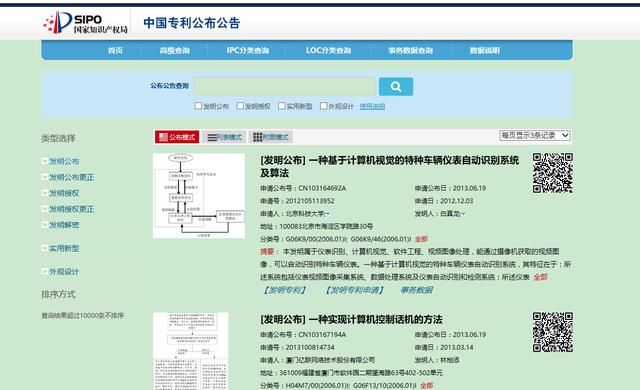Focus the 公布公告查询 search field

click(x=285, y=86)
